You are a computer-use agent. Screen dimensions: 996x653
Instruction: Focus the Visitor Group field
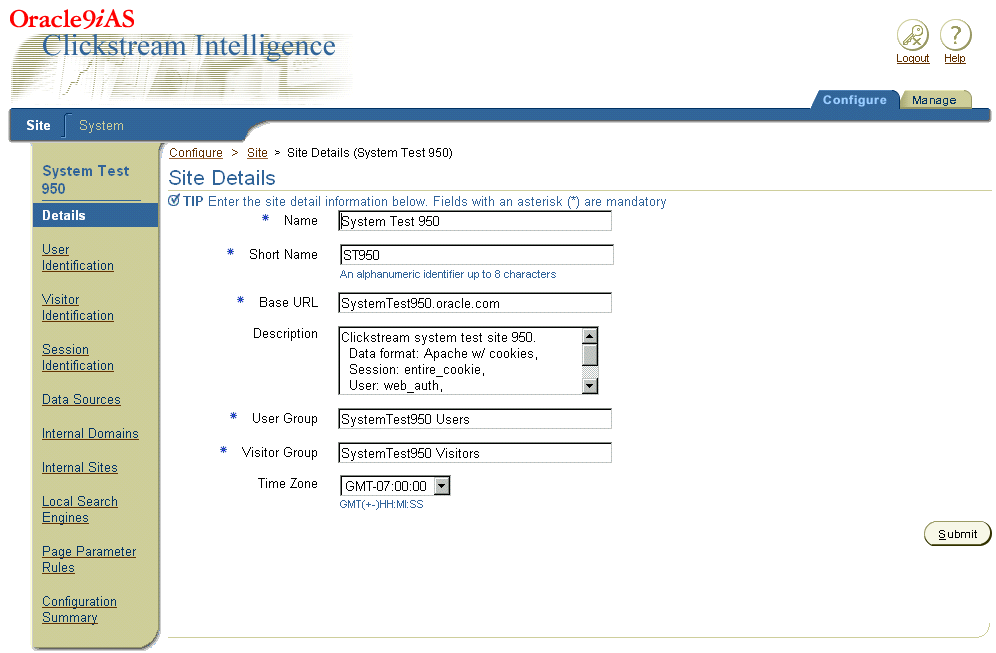point(475,453)
